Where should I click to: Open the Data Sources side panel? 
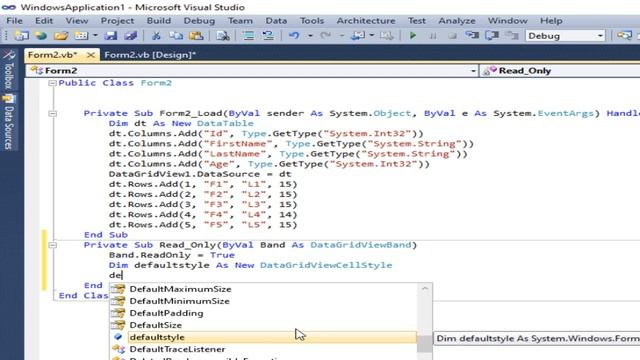(9, 122)
